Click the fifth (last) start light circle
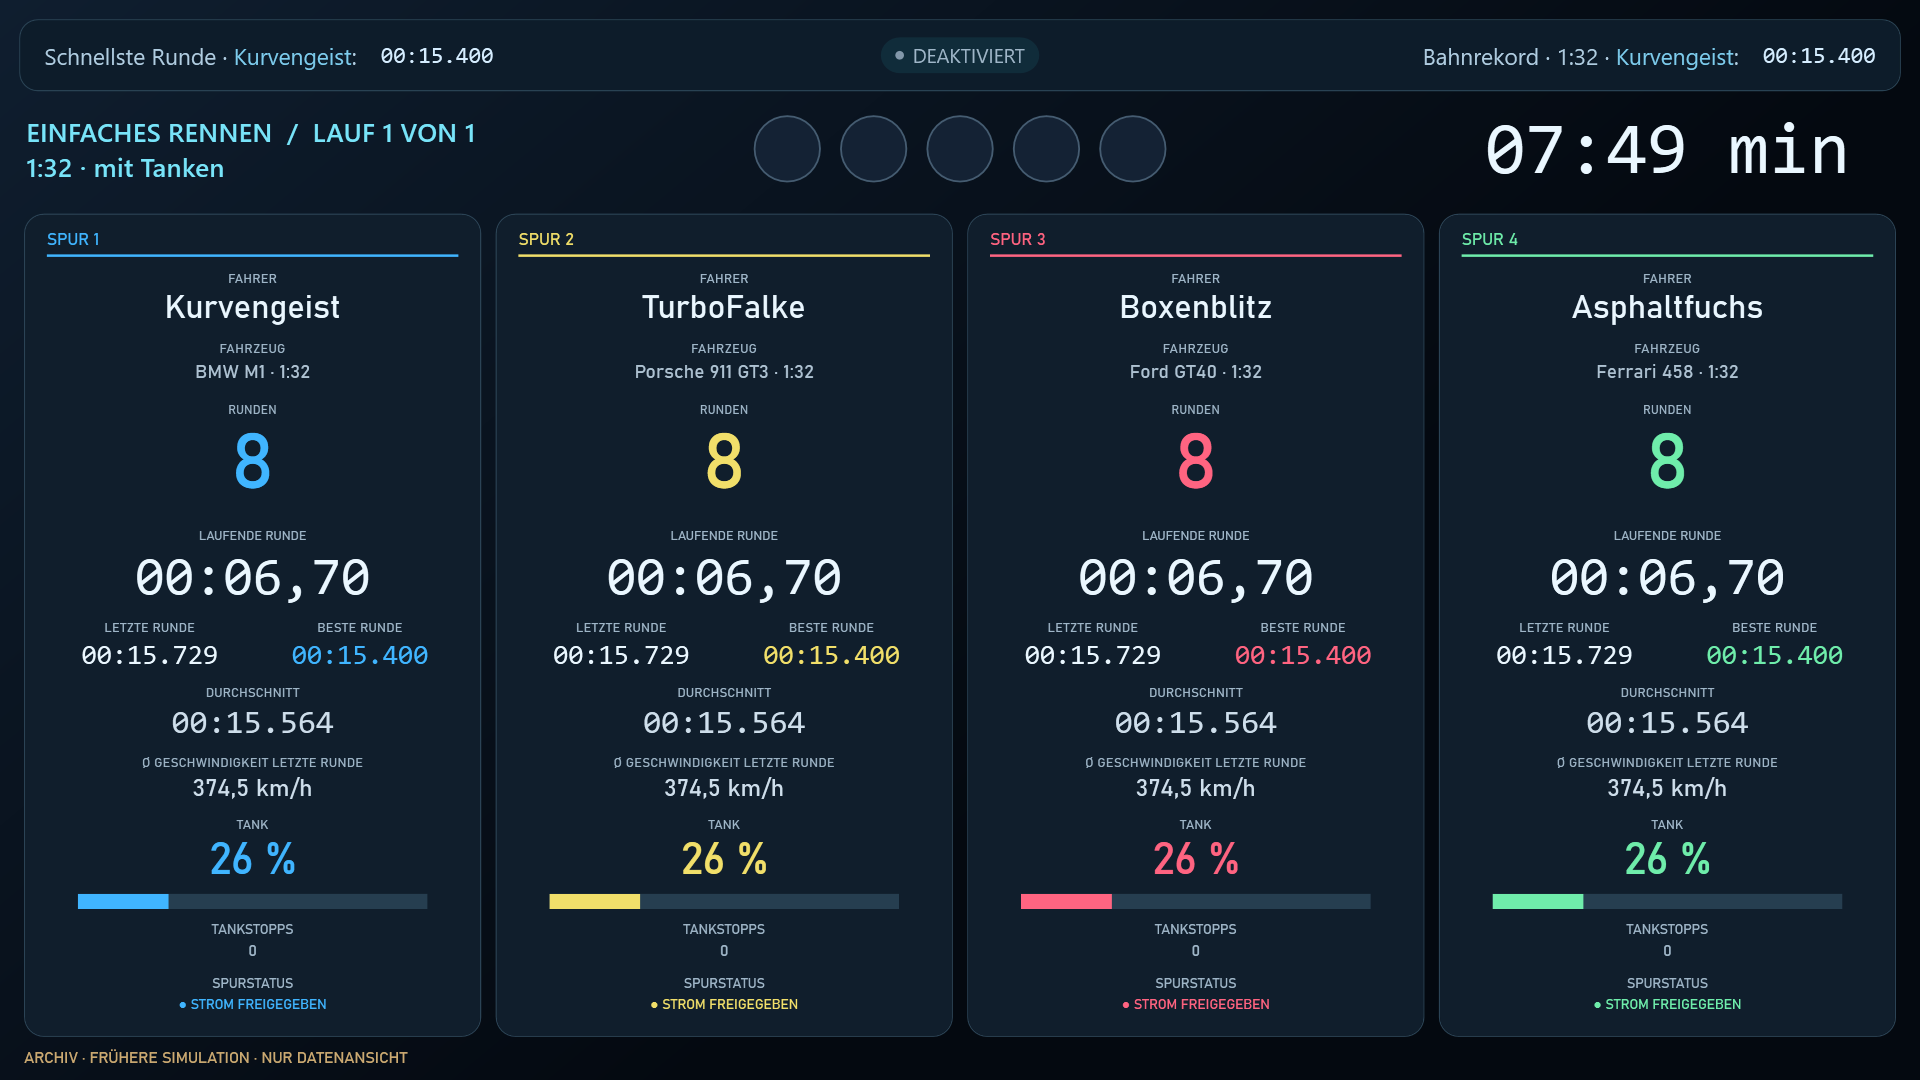 point(1133,149)
